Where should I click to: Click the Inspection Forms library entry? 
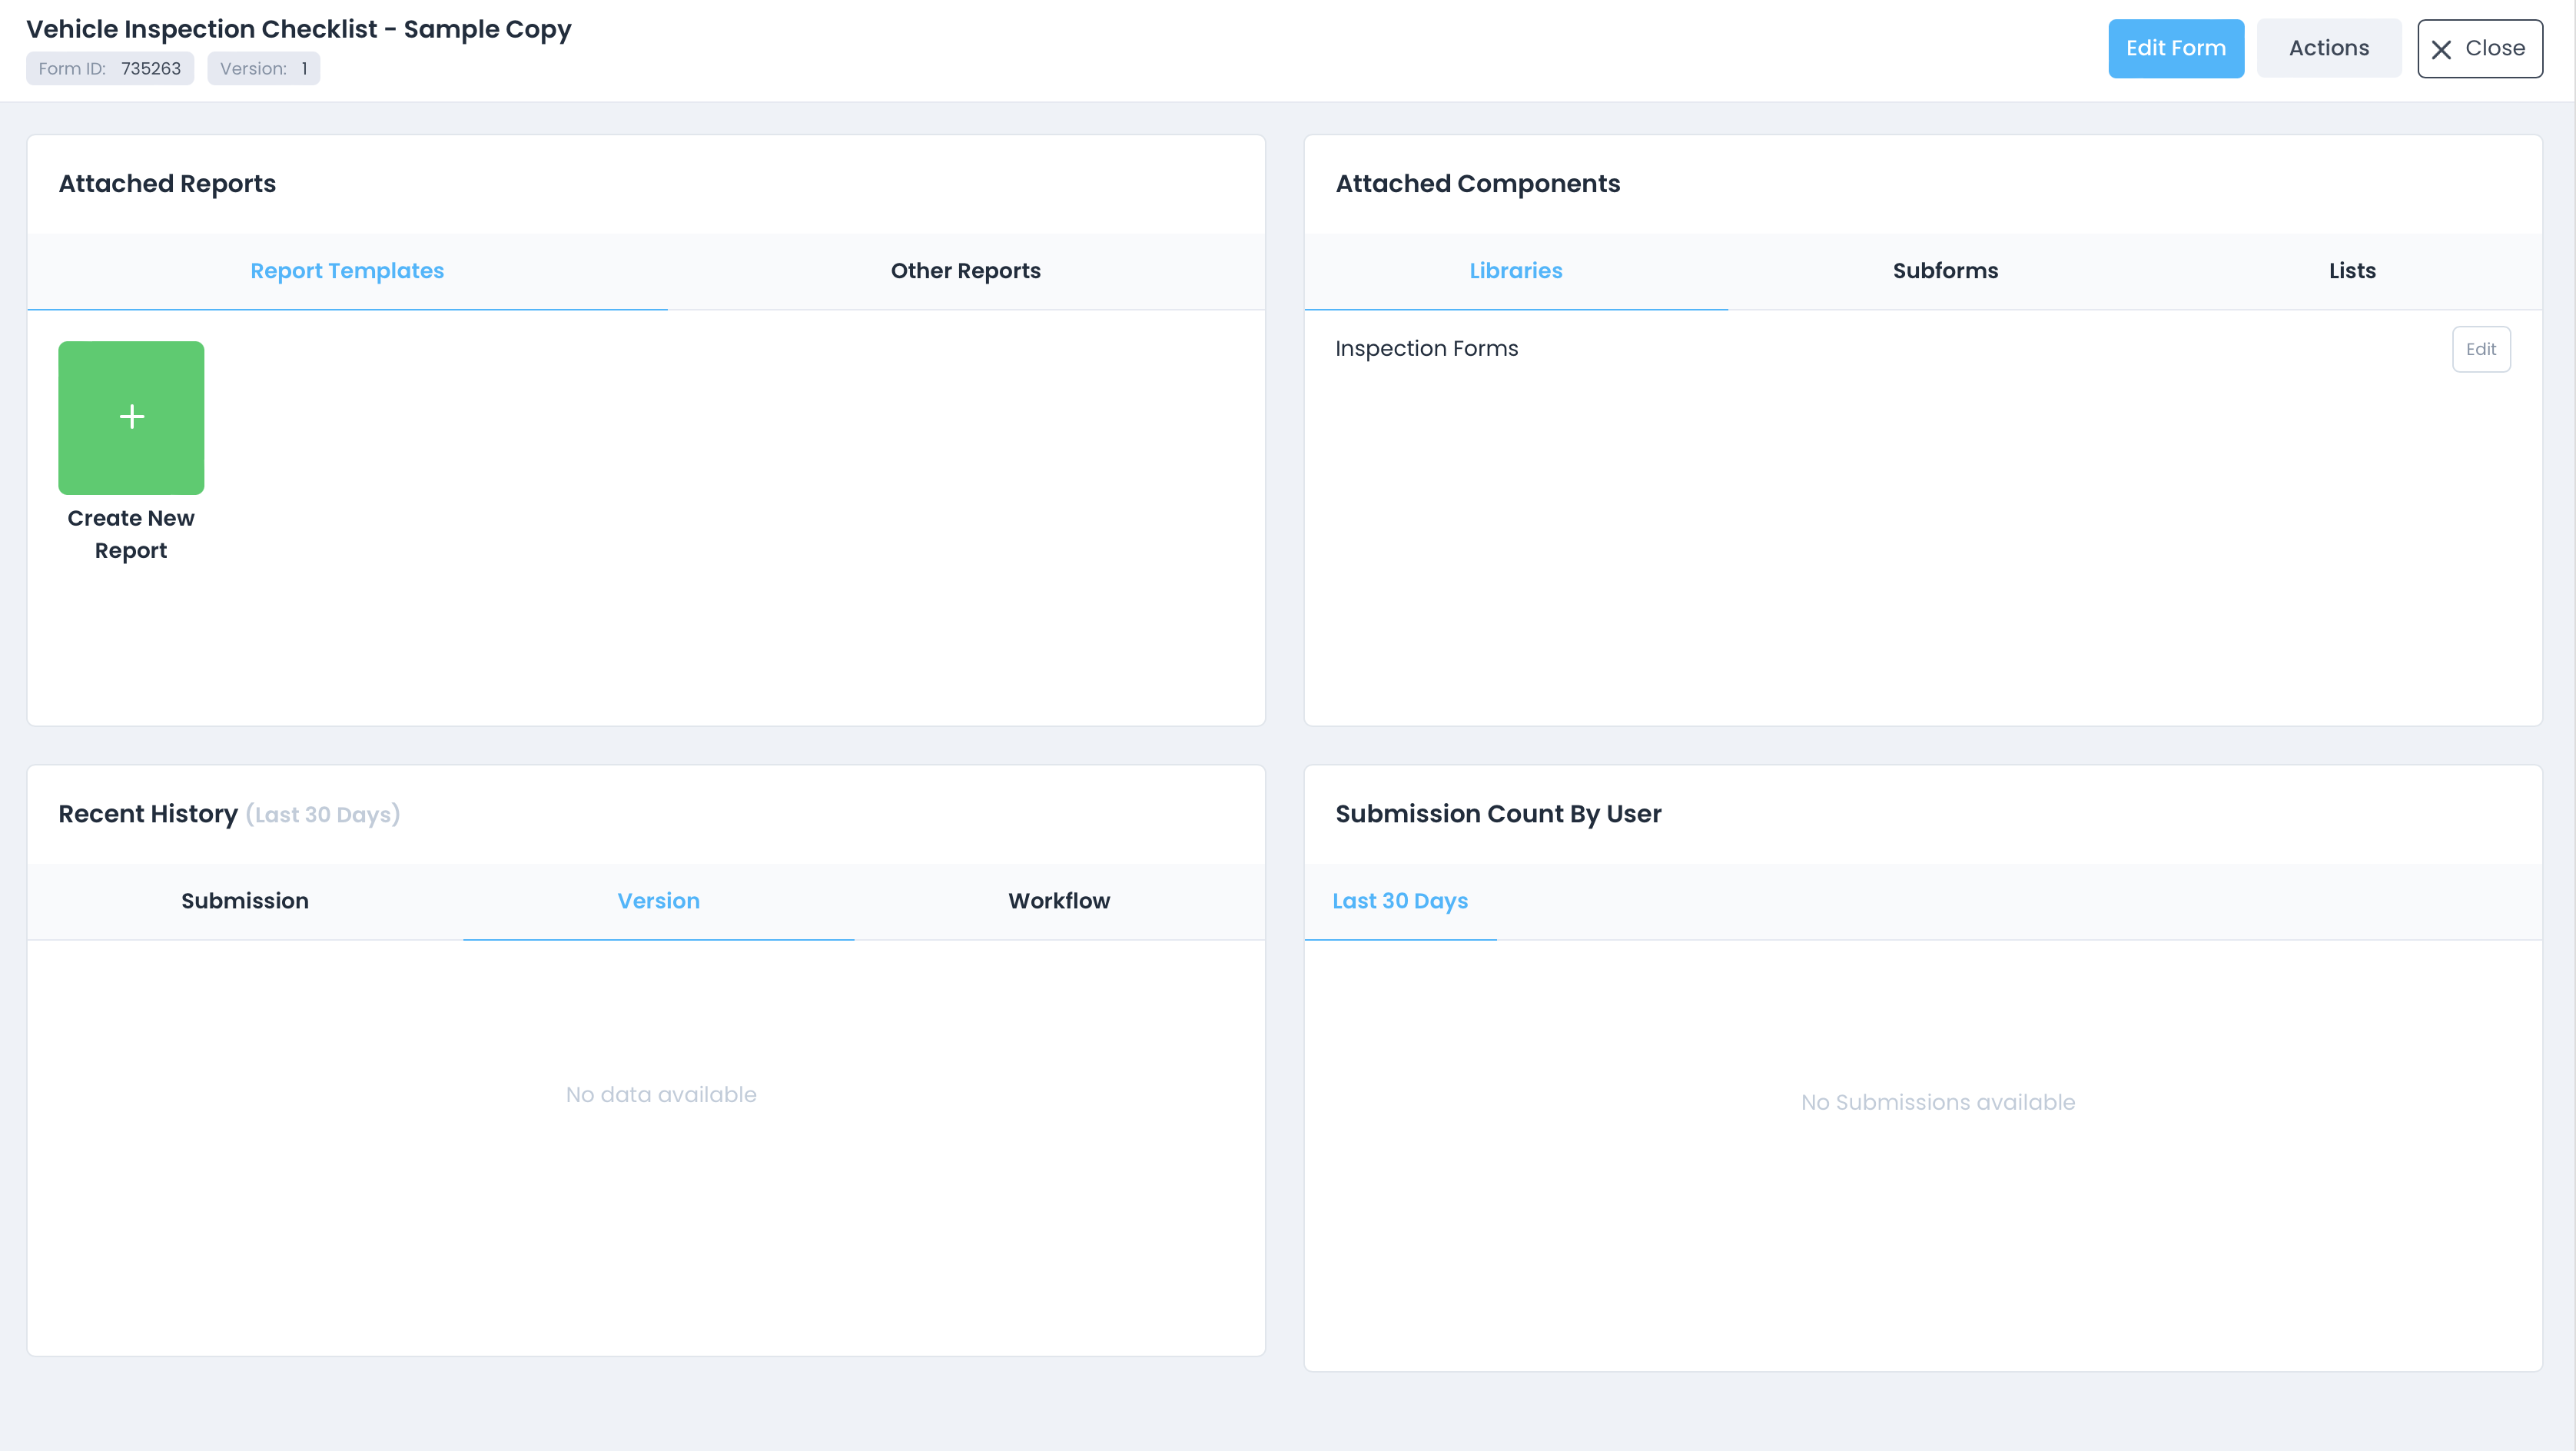[1426, 348]
